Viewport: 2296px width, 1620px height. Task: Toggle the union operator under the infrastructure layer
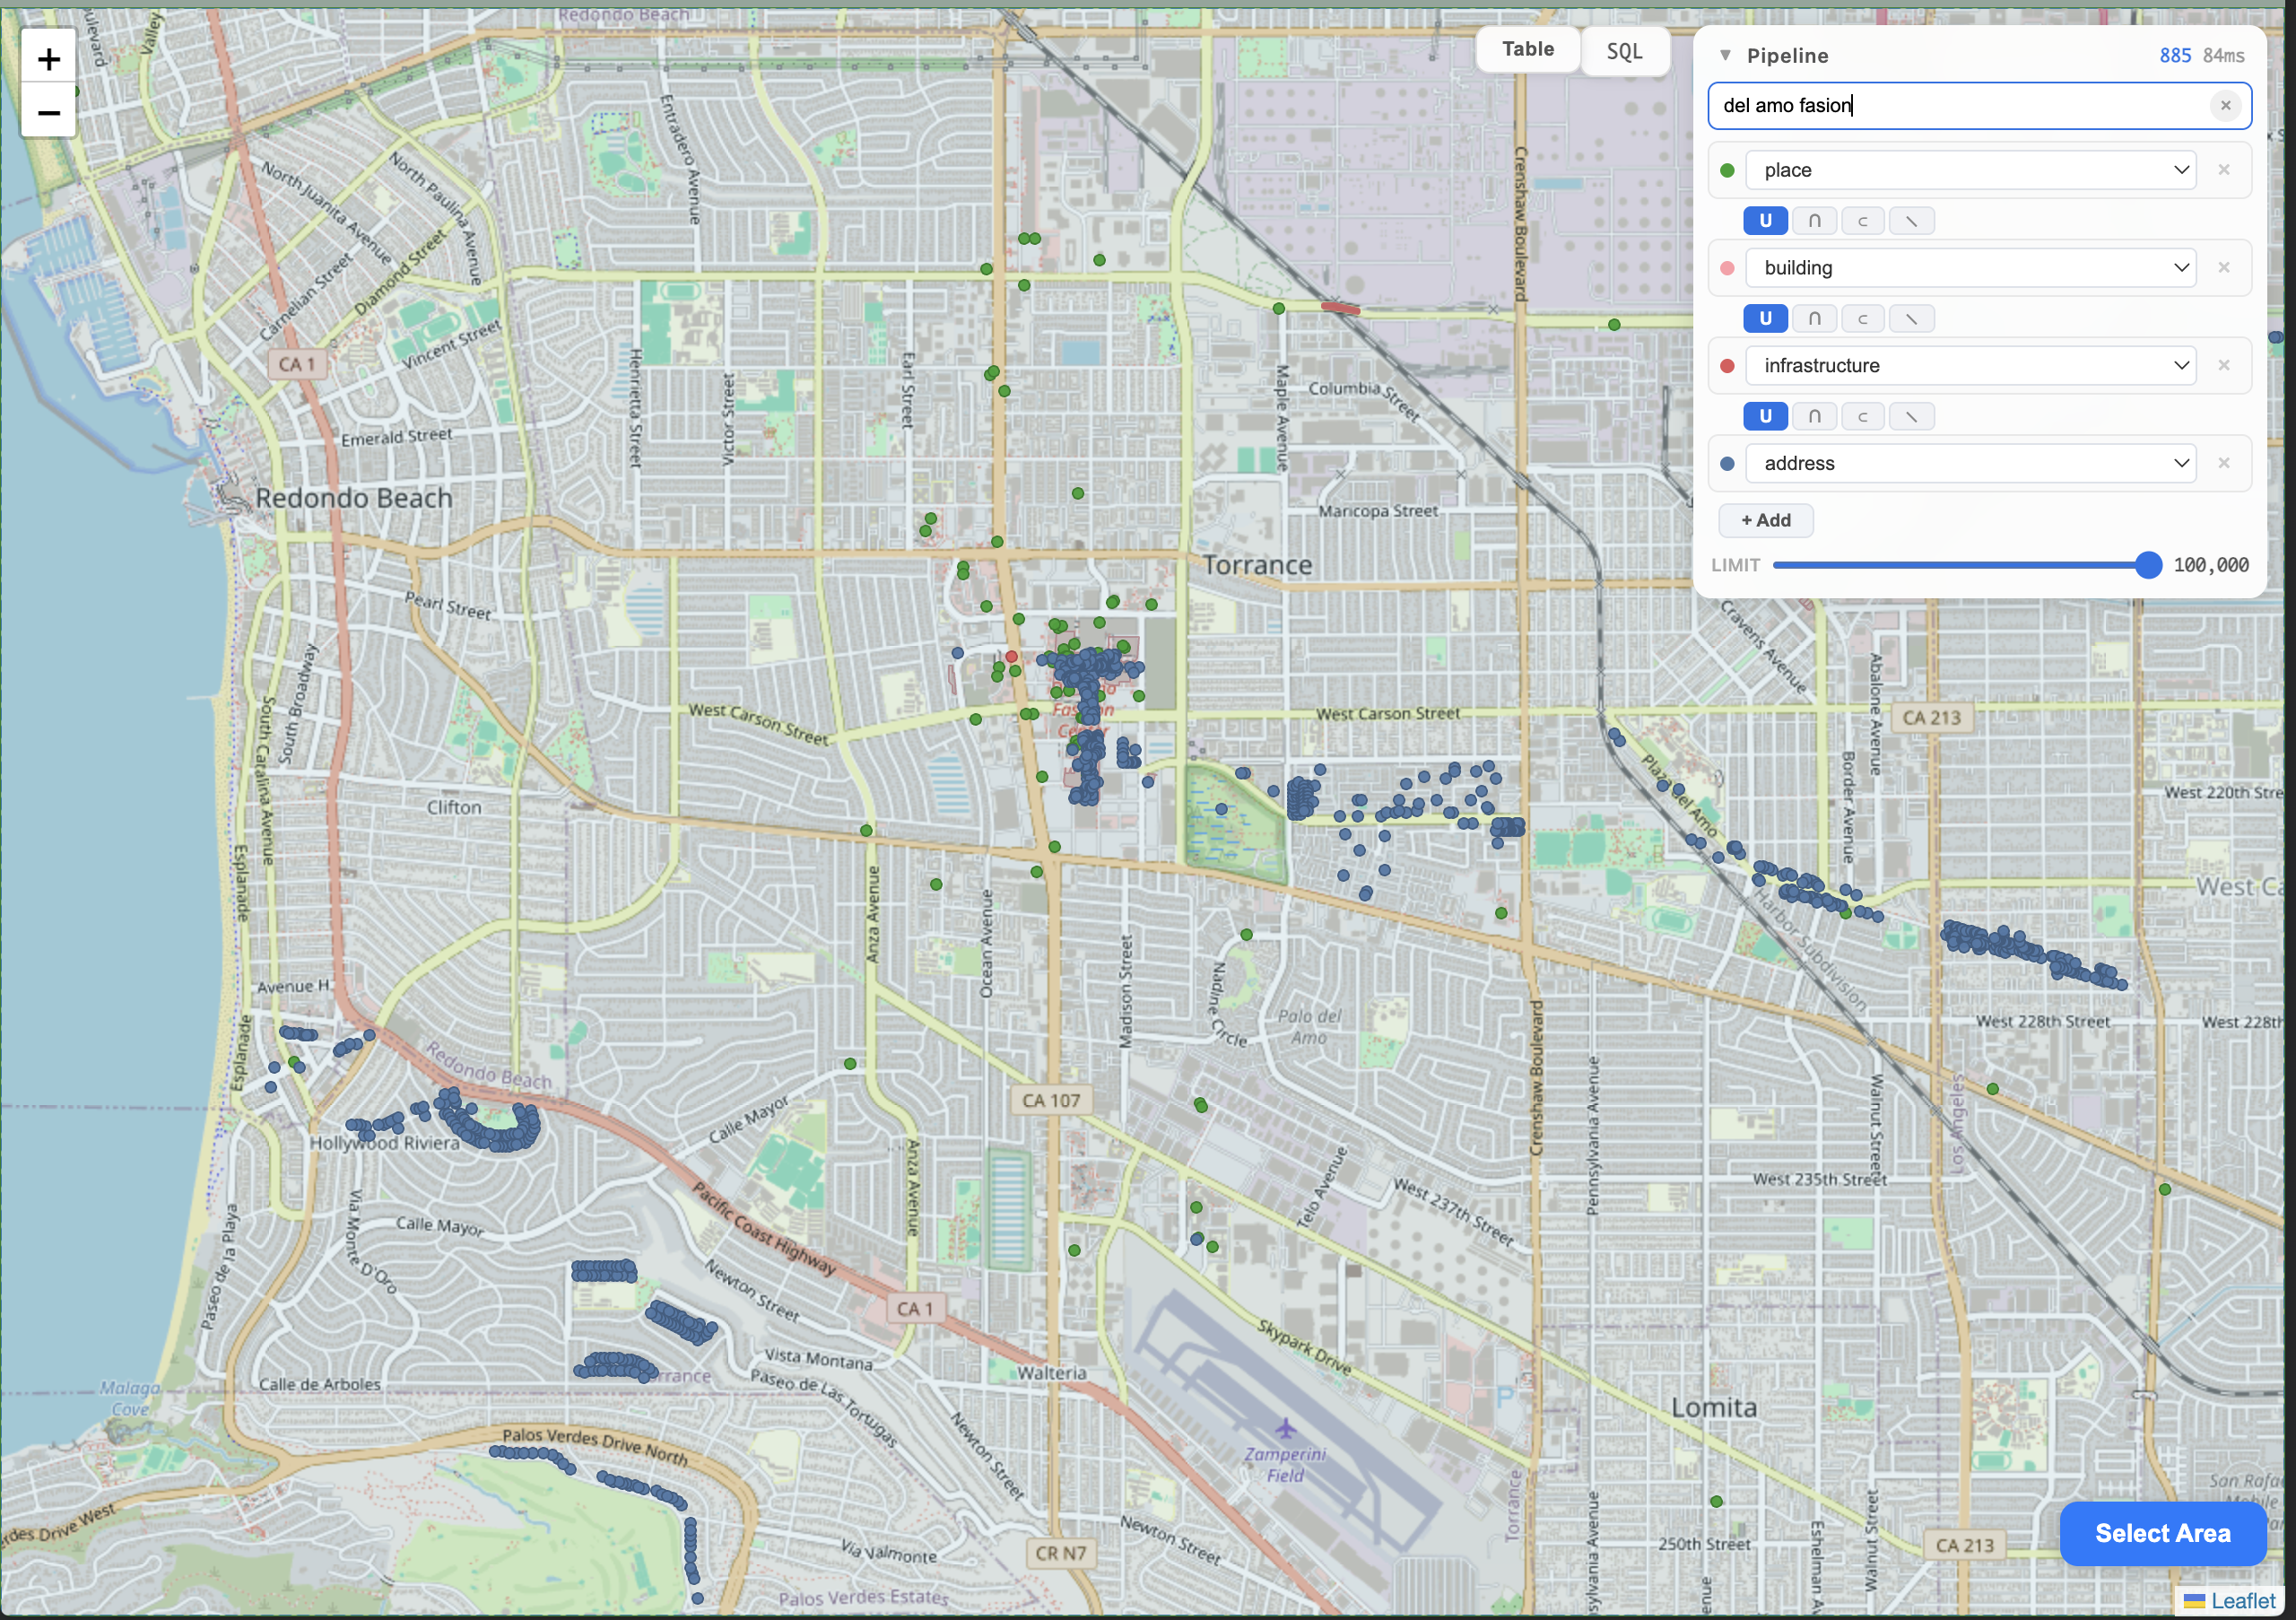(1765, 416)
